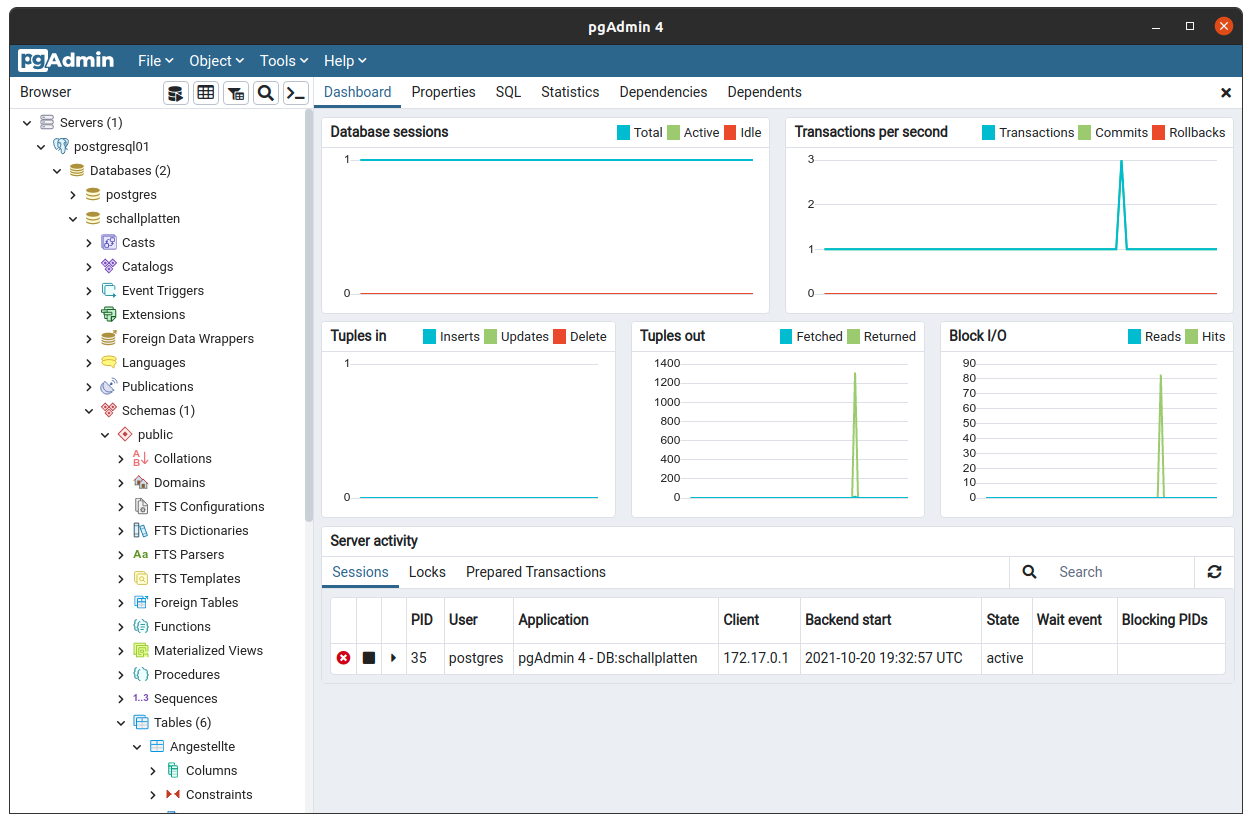Focus the Server activity Search field

click(1121, 572)
